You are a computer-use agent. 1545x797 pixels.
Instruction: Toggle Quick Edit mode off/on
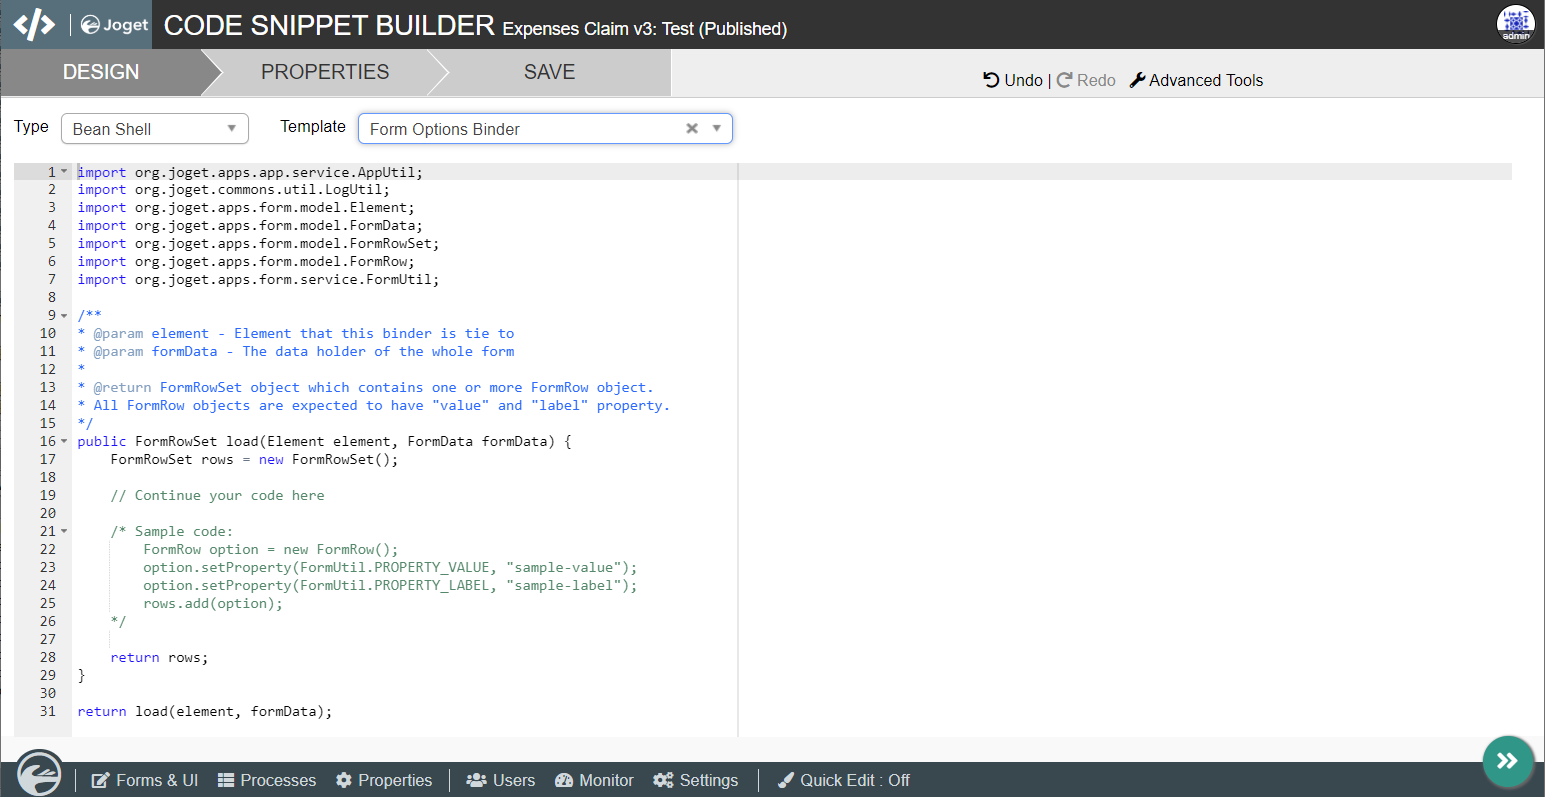[844, 780]
